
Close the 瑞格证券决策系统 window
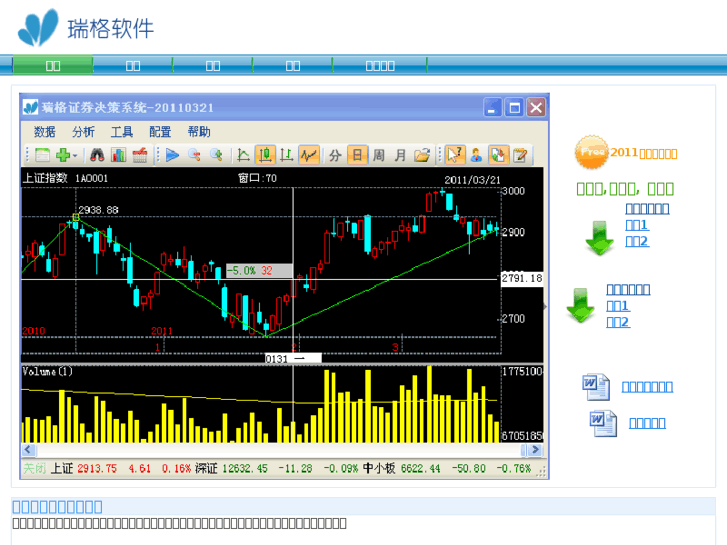pos(536,108)
